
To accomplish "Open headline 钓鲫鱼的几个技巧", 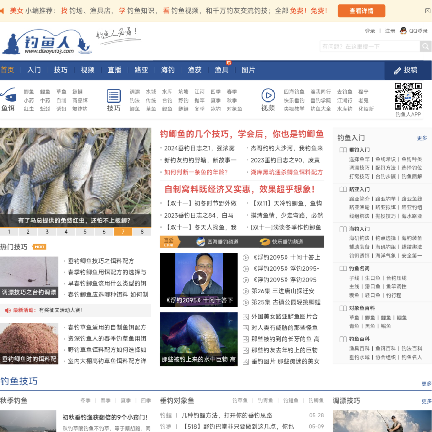I will click(x=242, y=134).
